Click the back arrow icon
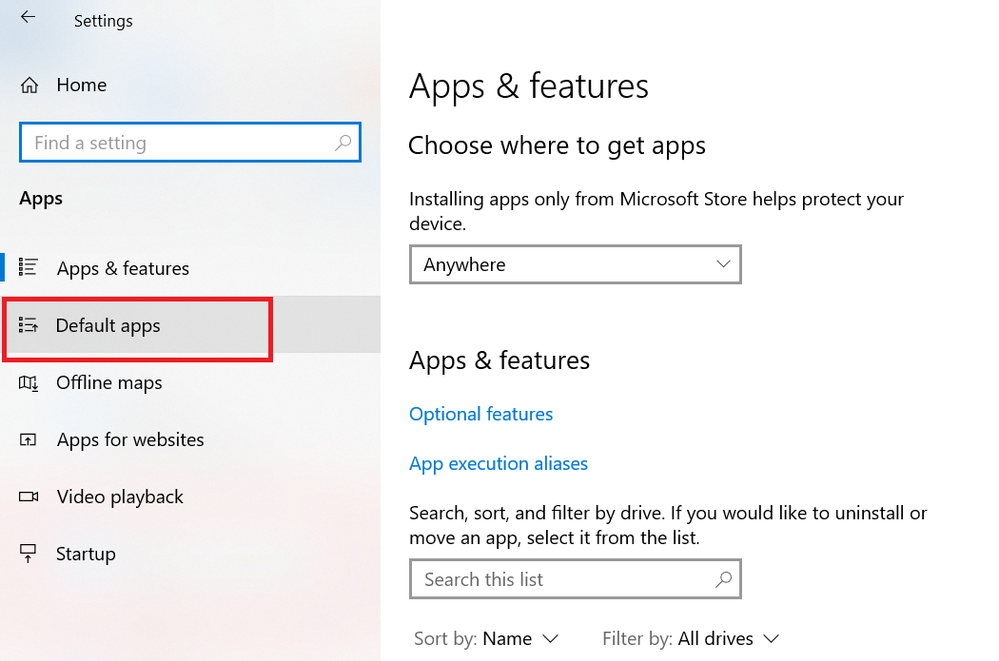Viewport: 999px width, 661px height. click(28, 17)
